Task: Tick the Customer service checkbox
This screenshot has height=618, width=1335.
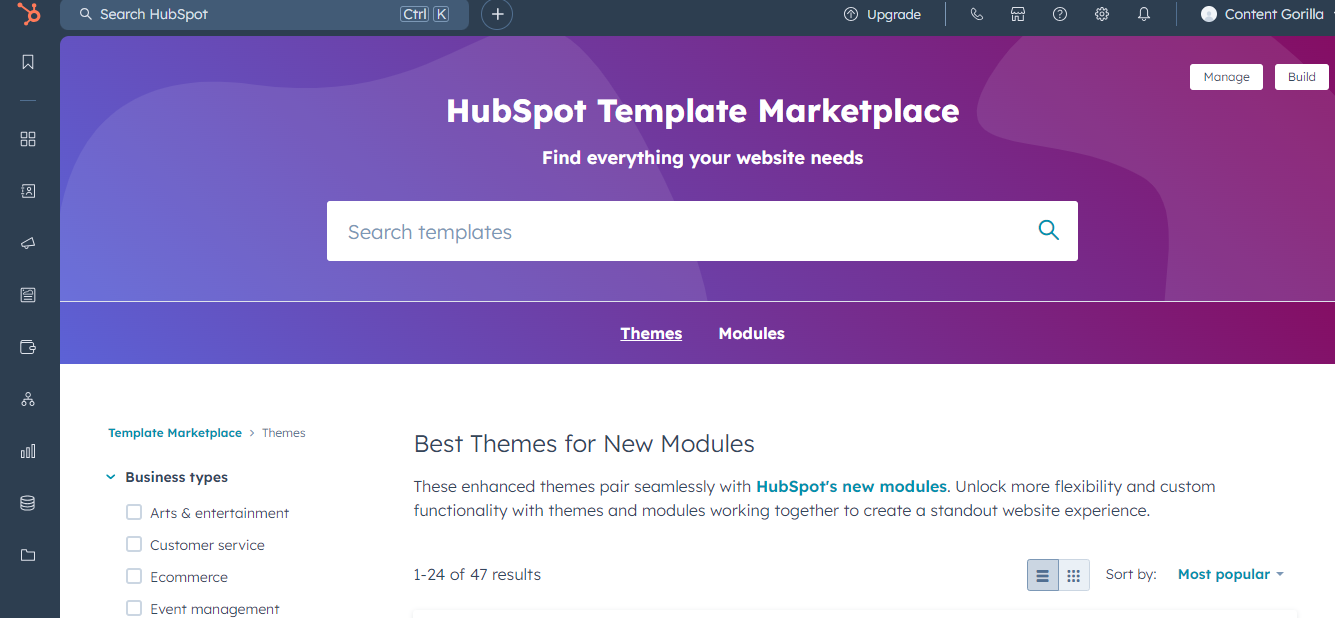Action: pyautogui.click(x=134, y=544)
